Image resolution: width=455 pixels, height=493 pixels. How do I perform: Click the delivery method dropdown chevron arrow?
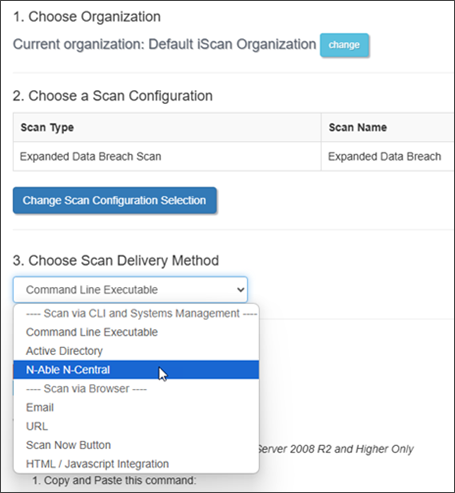(x=240, y=290)
